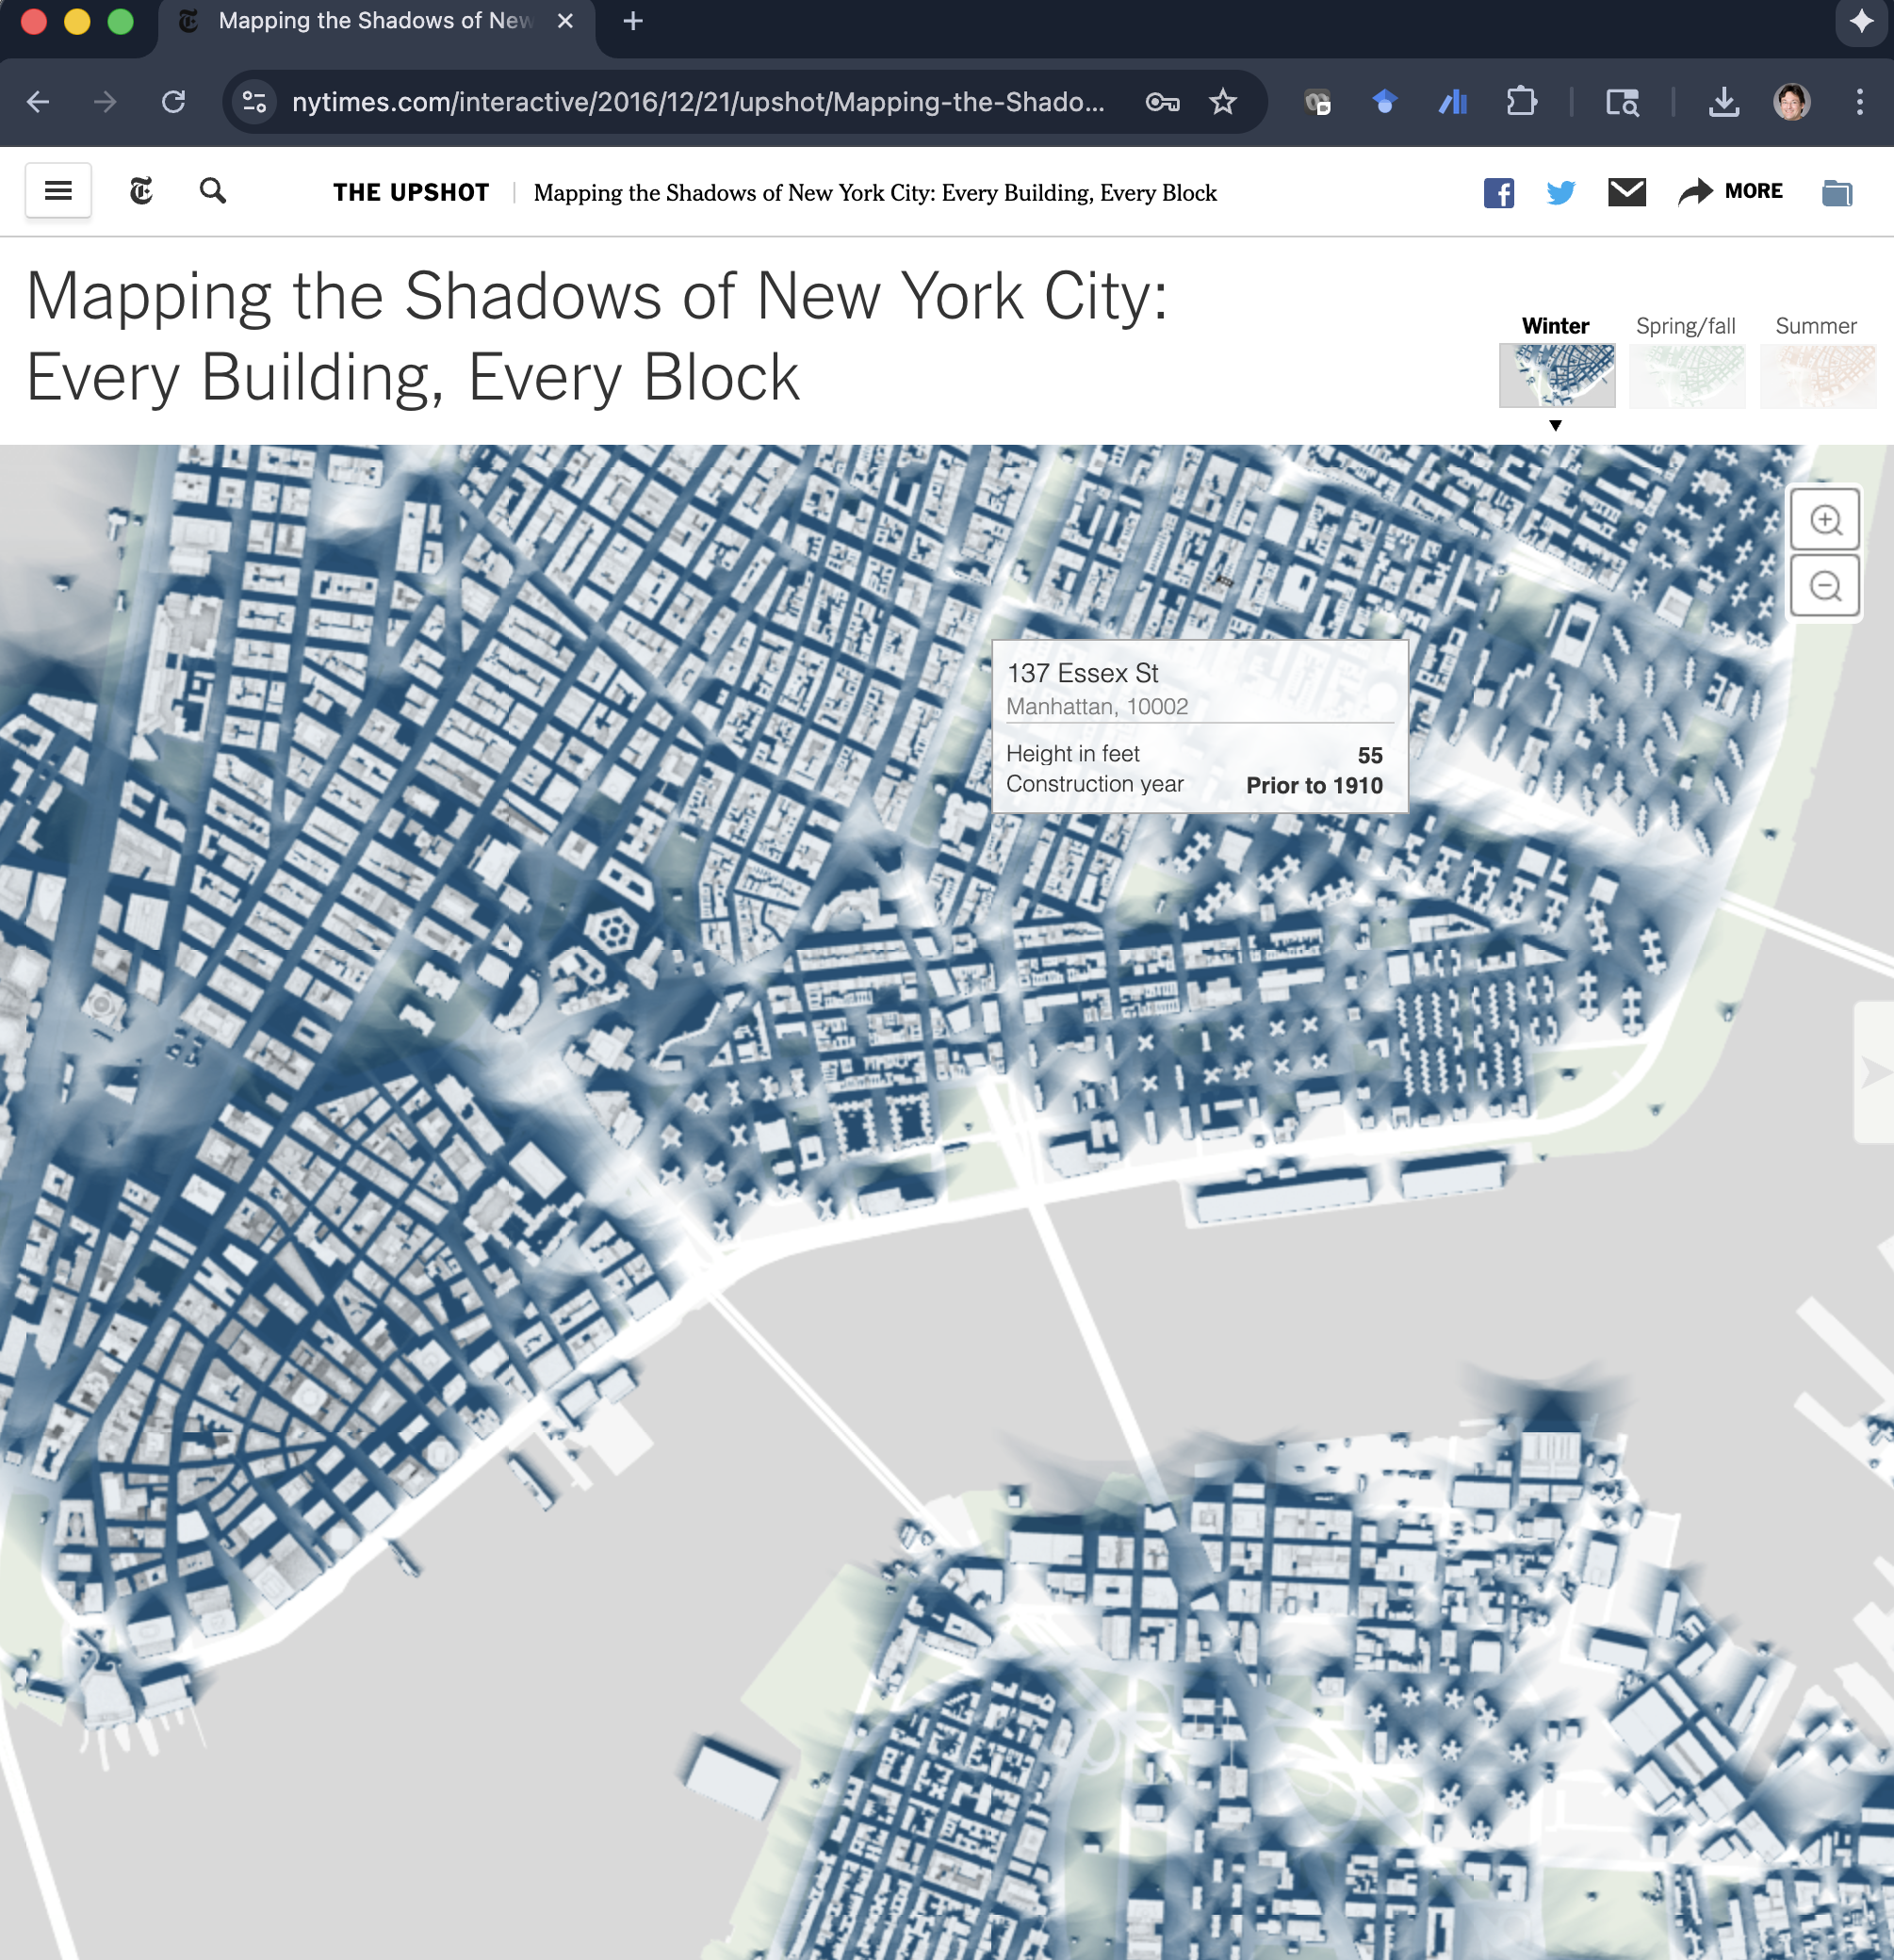Click the URL address bar
The width and height of the screenshot is (1894, 1960).
(697, 102)
